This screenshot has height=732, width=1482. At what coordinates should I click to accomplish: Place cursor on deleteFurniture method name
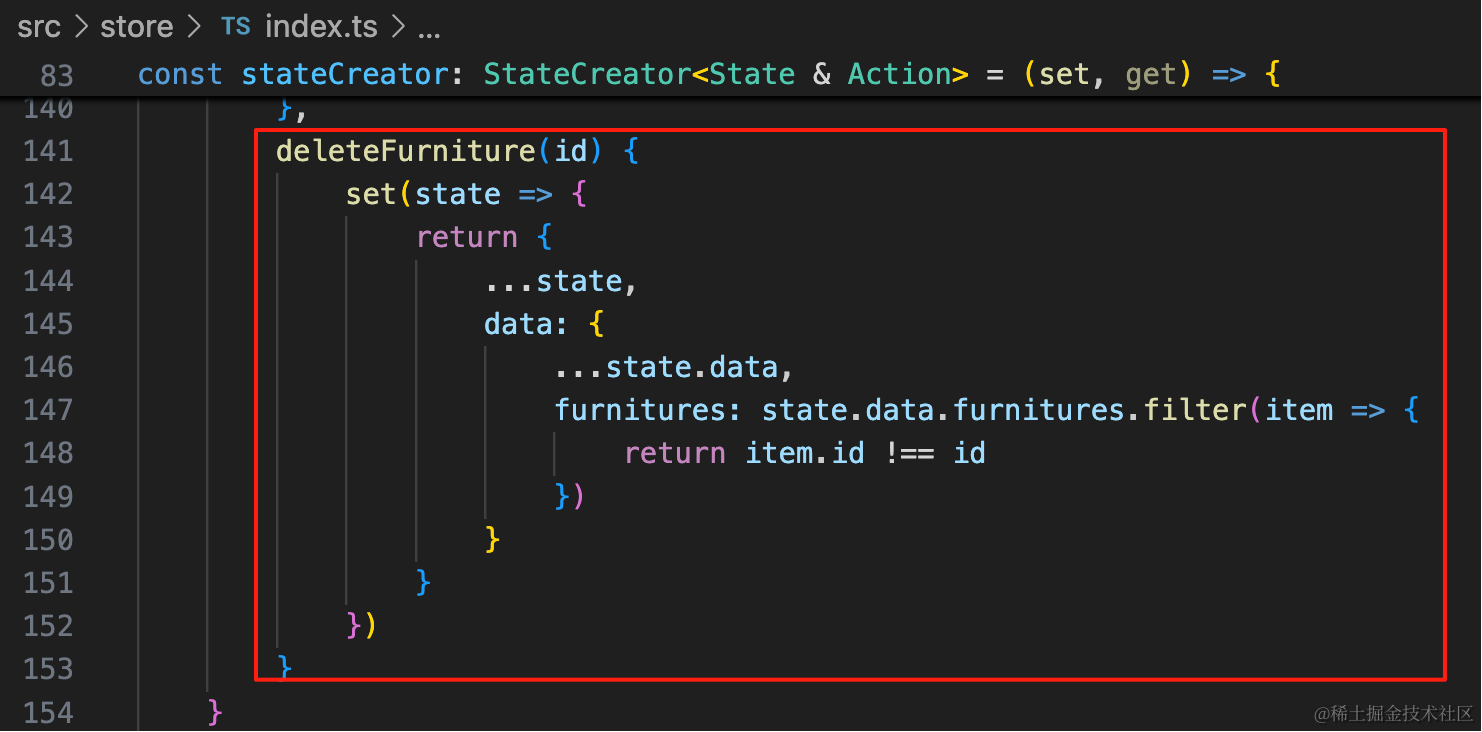pos(406,151)
